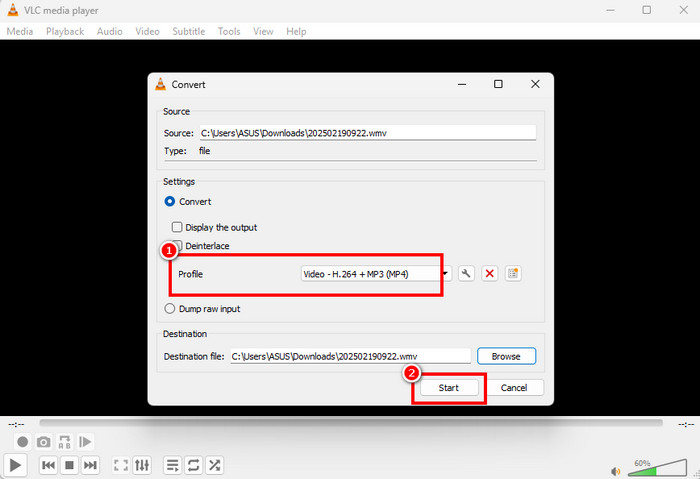The image size is (700, 479).
Task: Close the Convert dialog window
Action: point(535,84)
